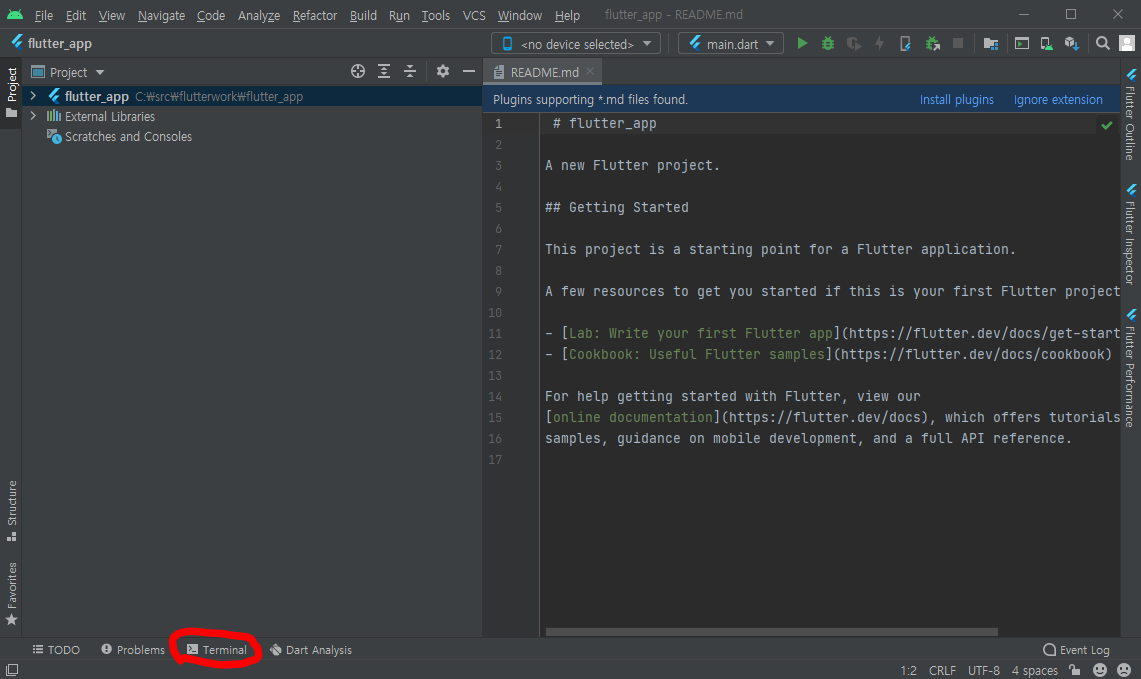
Task: Click the tool window quick access icon
Action: click(12, 670)
